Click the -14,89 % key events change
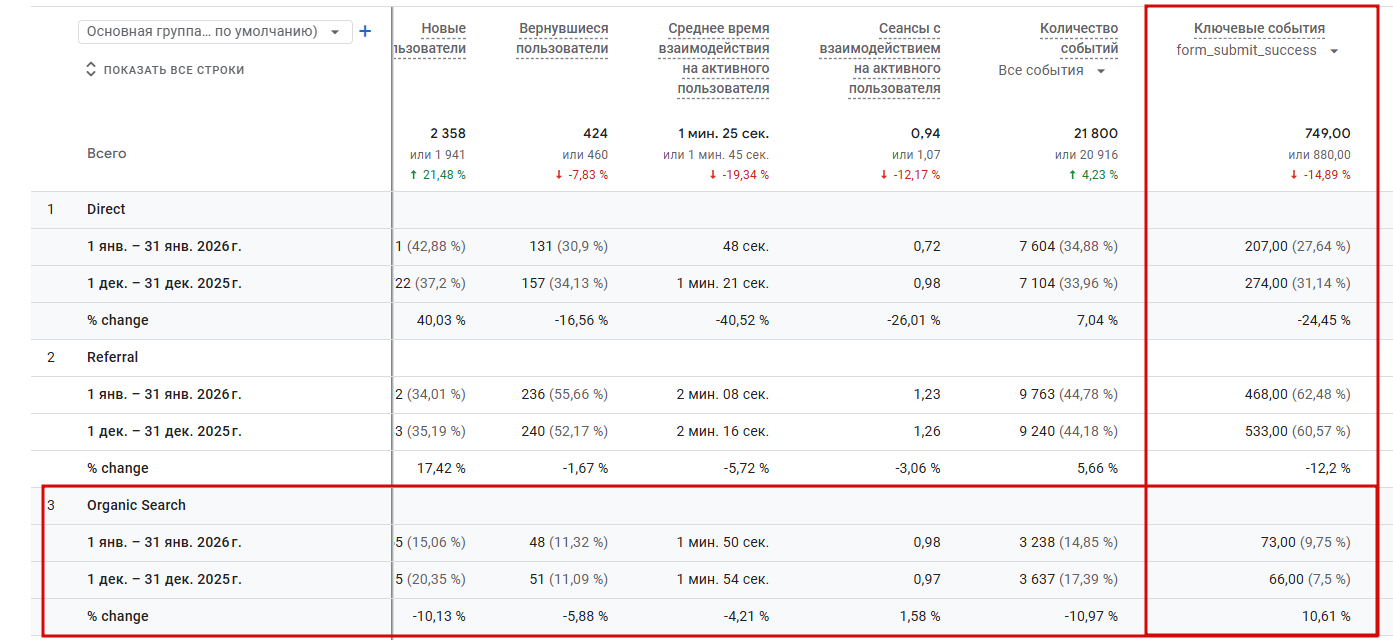The height and width of the screenshot is (640, 1393). 1320,175
